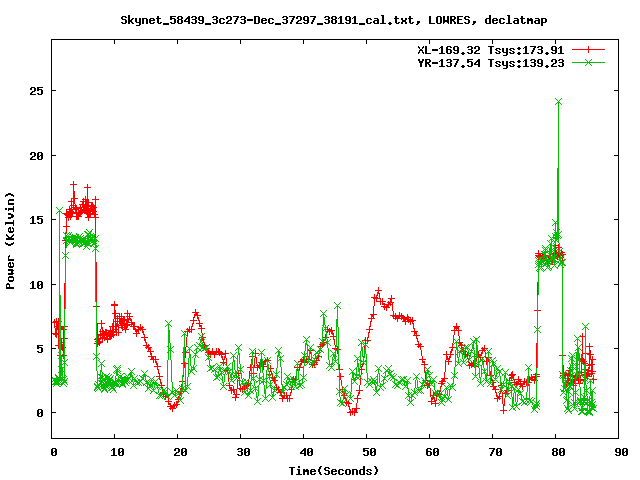Click the Time(Seconds) x-axis label

tap(333, 471)
